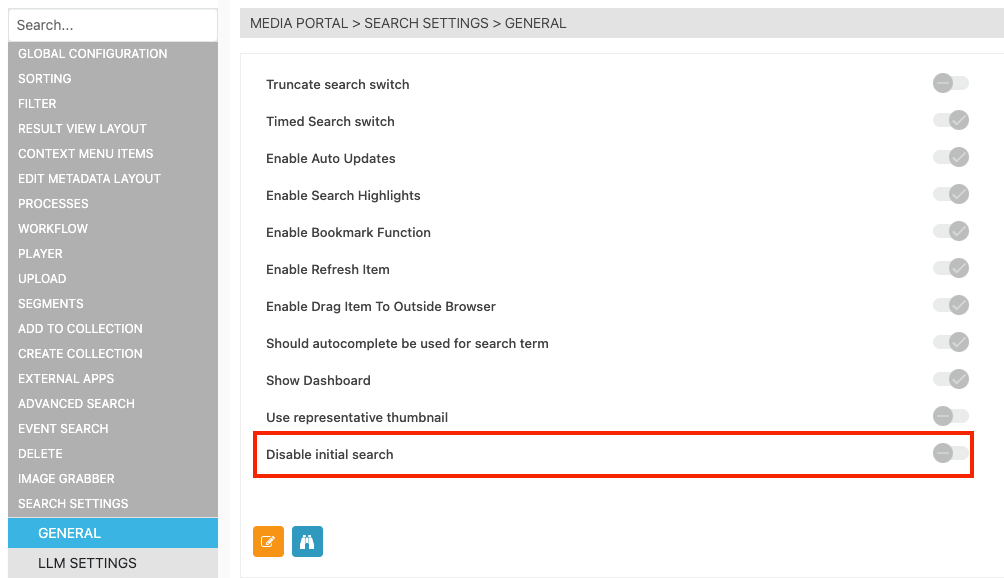The image size is (1004, 578).
Task: Turn off Enable Search Highlights
Action: (x=950, y=195)
